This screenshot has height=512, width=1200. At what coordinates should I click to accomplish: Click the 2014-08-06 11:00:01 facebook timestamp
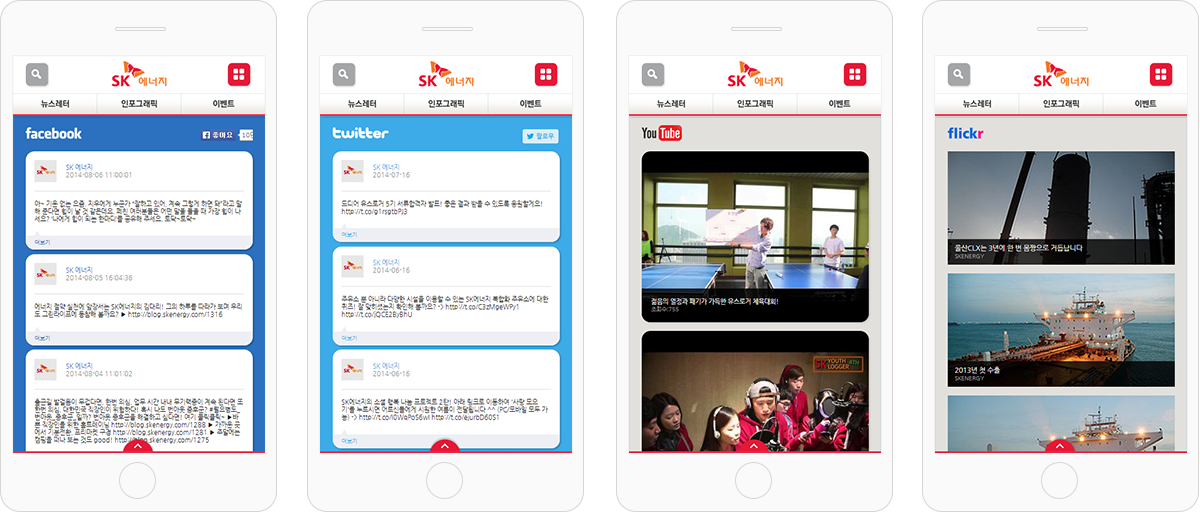click(98, 174)
